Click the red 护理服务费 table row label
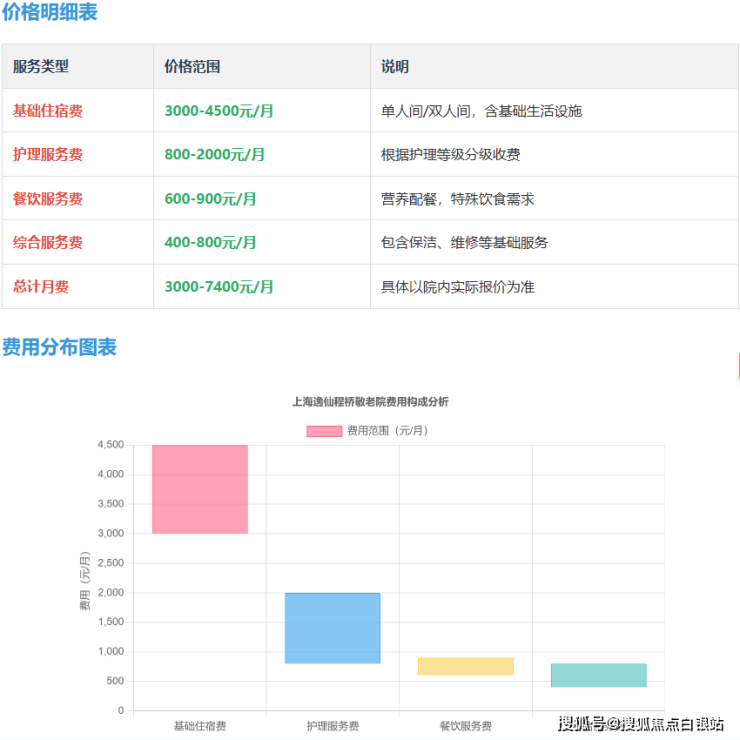The image size is (740, 740). 48,155
